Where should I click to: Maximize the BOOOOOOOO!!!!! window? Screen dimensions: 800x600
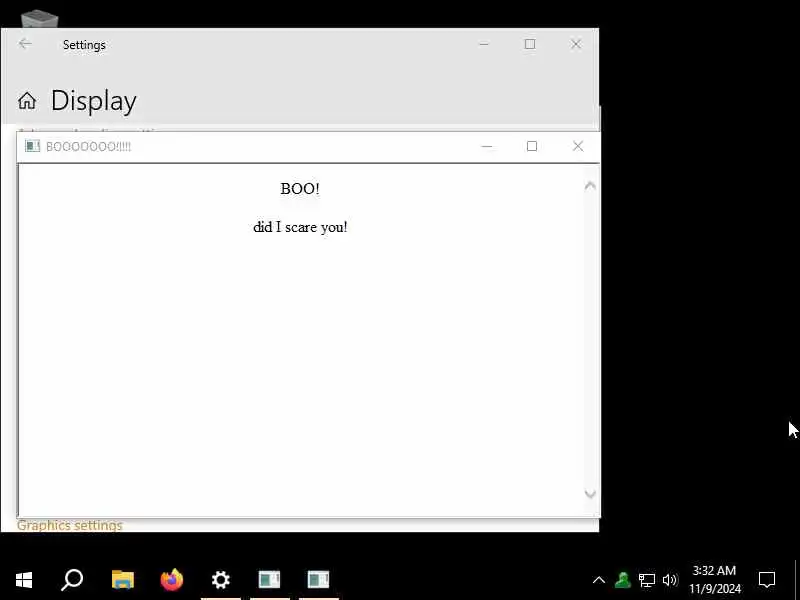pyautogui.click(x=532, y=146)
